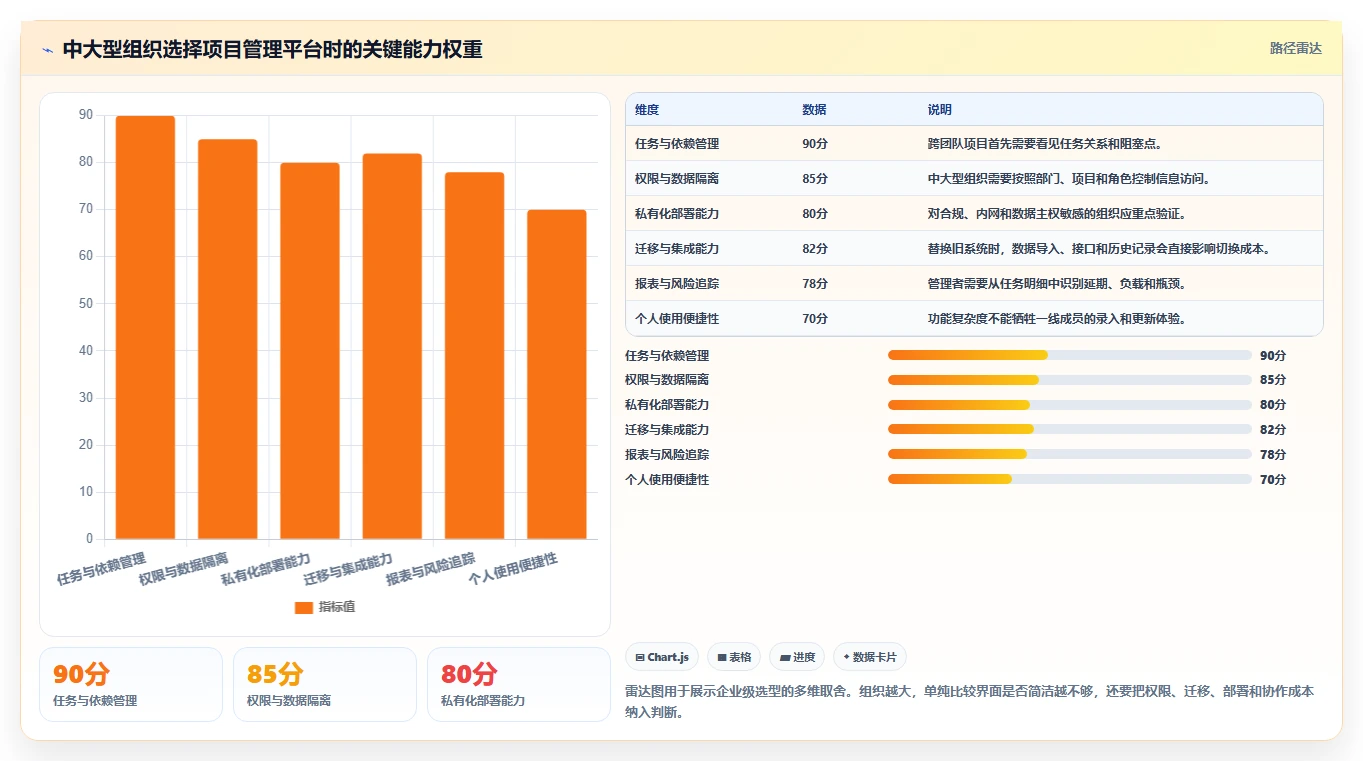The height and width of the screenshot is (761, 1363).
Task: Click the 说明 table column header
Action: point(940,110)
